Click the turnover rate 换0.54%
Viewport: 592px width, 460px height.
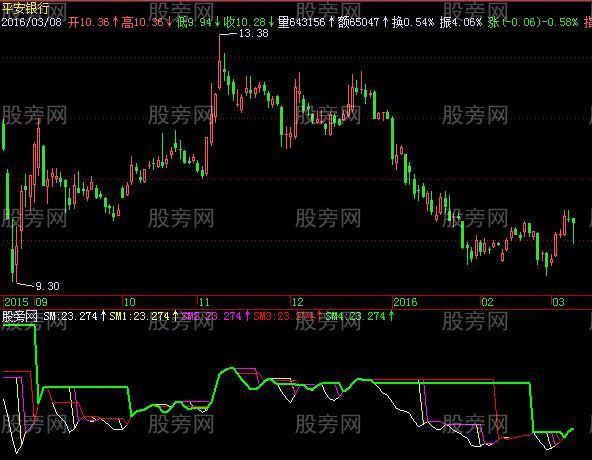coord(413,22)
